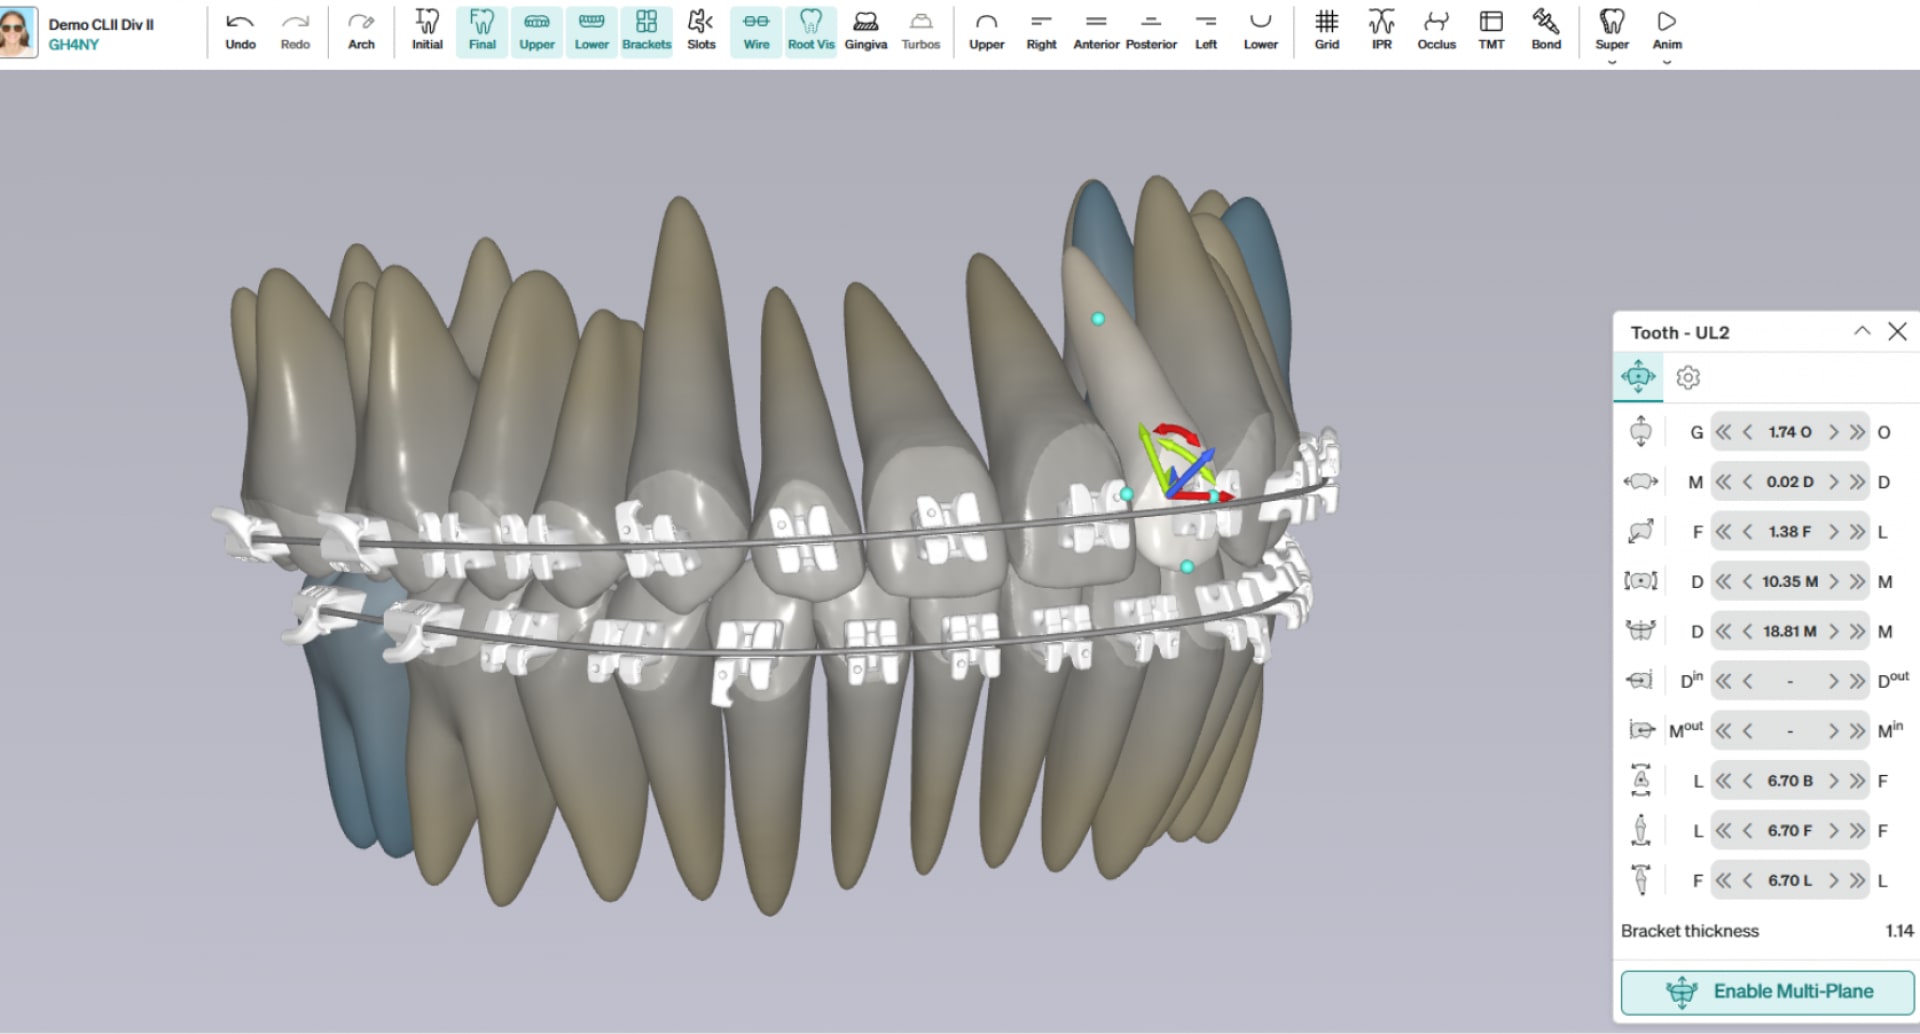The width and height of the screenshot is (1920, 1034).
Task: Toggle Gingiva visibility on
Action: tap(865, 30)
